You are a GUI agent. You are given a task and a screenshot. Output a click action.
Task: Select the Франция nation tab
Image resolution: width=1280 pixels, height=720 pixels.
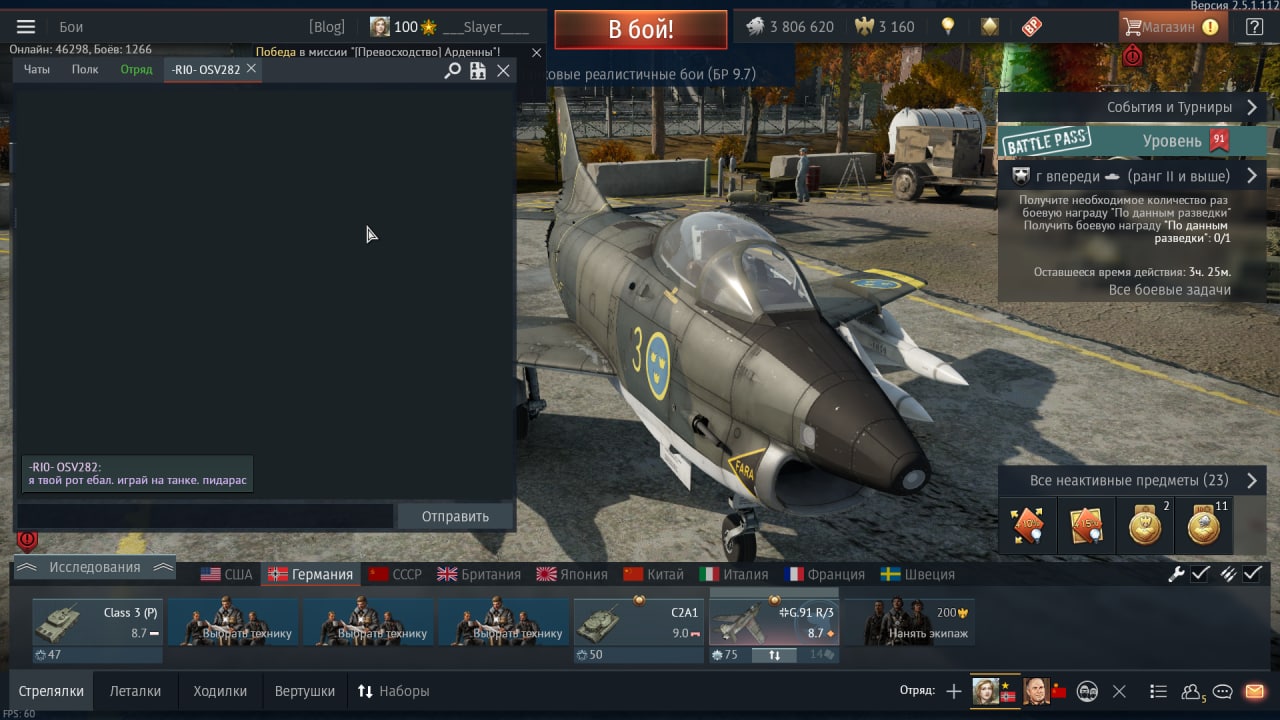pyautogui.click(x=825, y=574)
